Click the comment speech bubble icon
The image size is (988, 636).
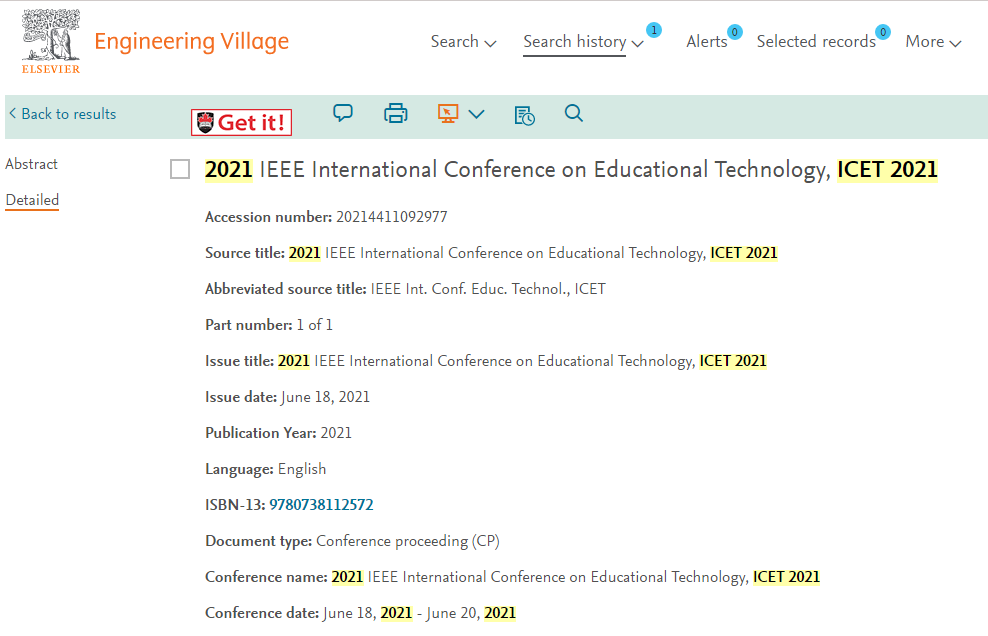343,113
